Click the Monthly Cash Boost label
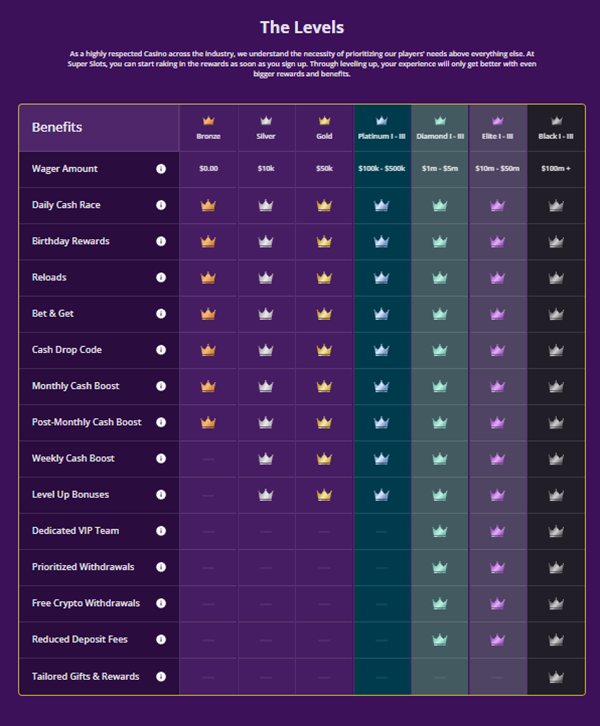The image size is (600, 726). [x=80, y=386]
